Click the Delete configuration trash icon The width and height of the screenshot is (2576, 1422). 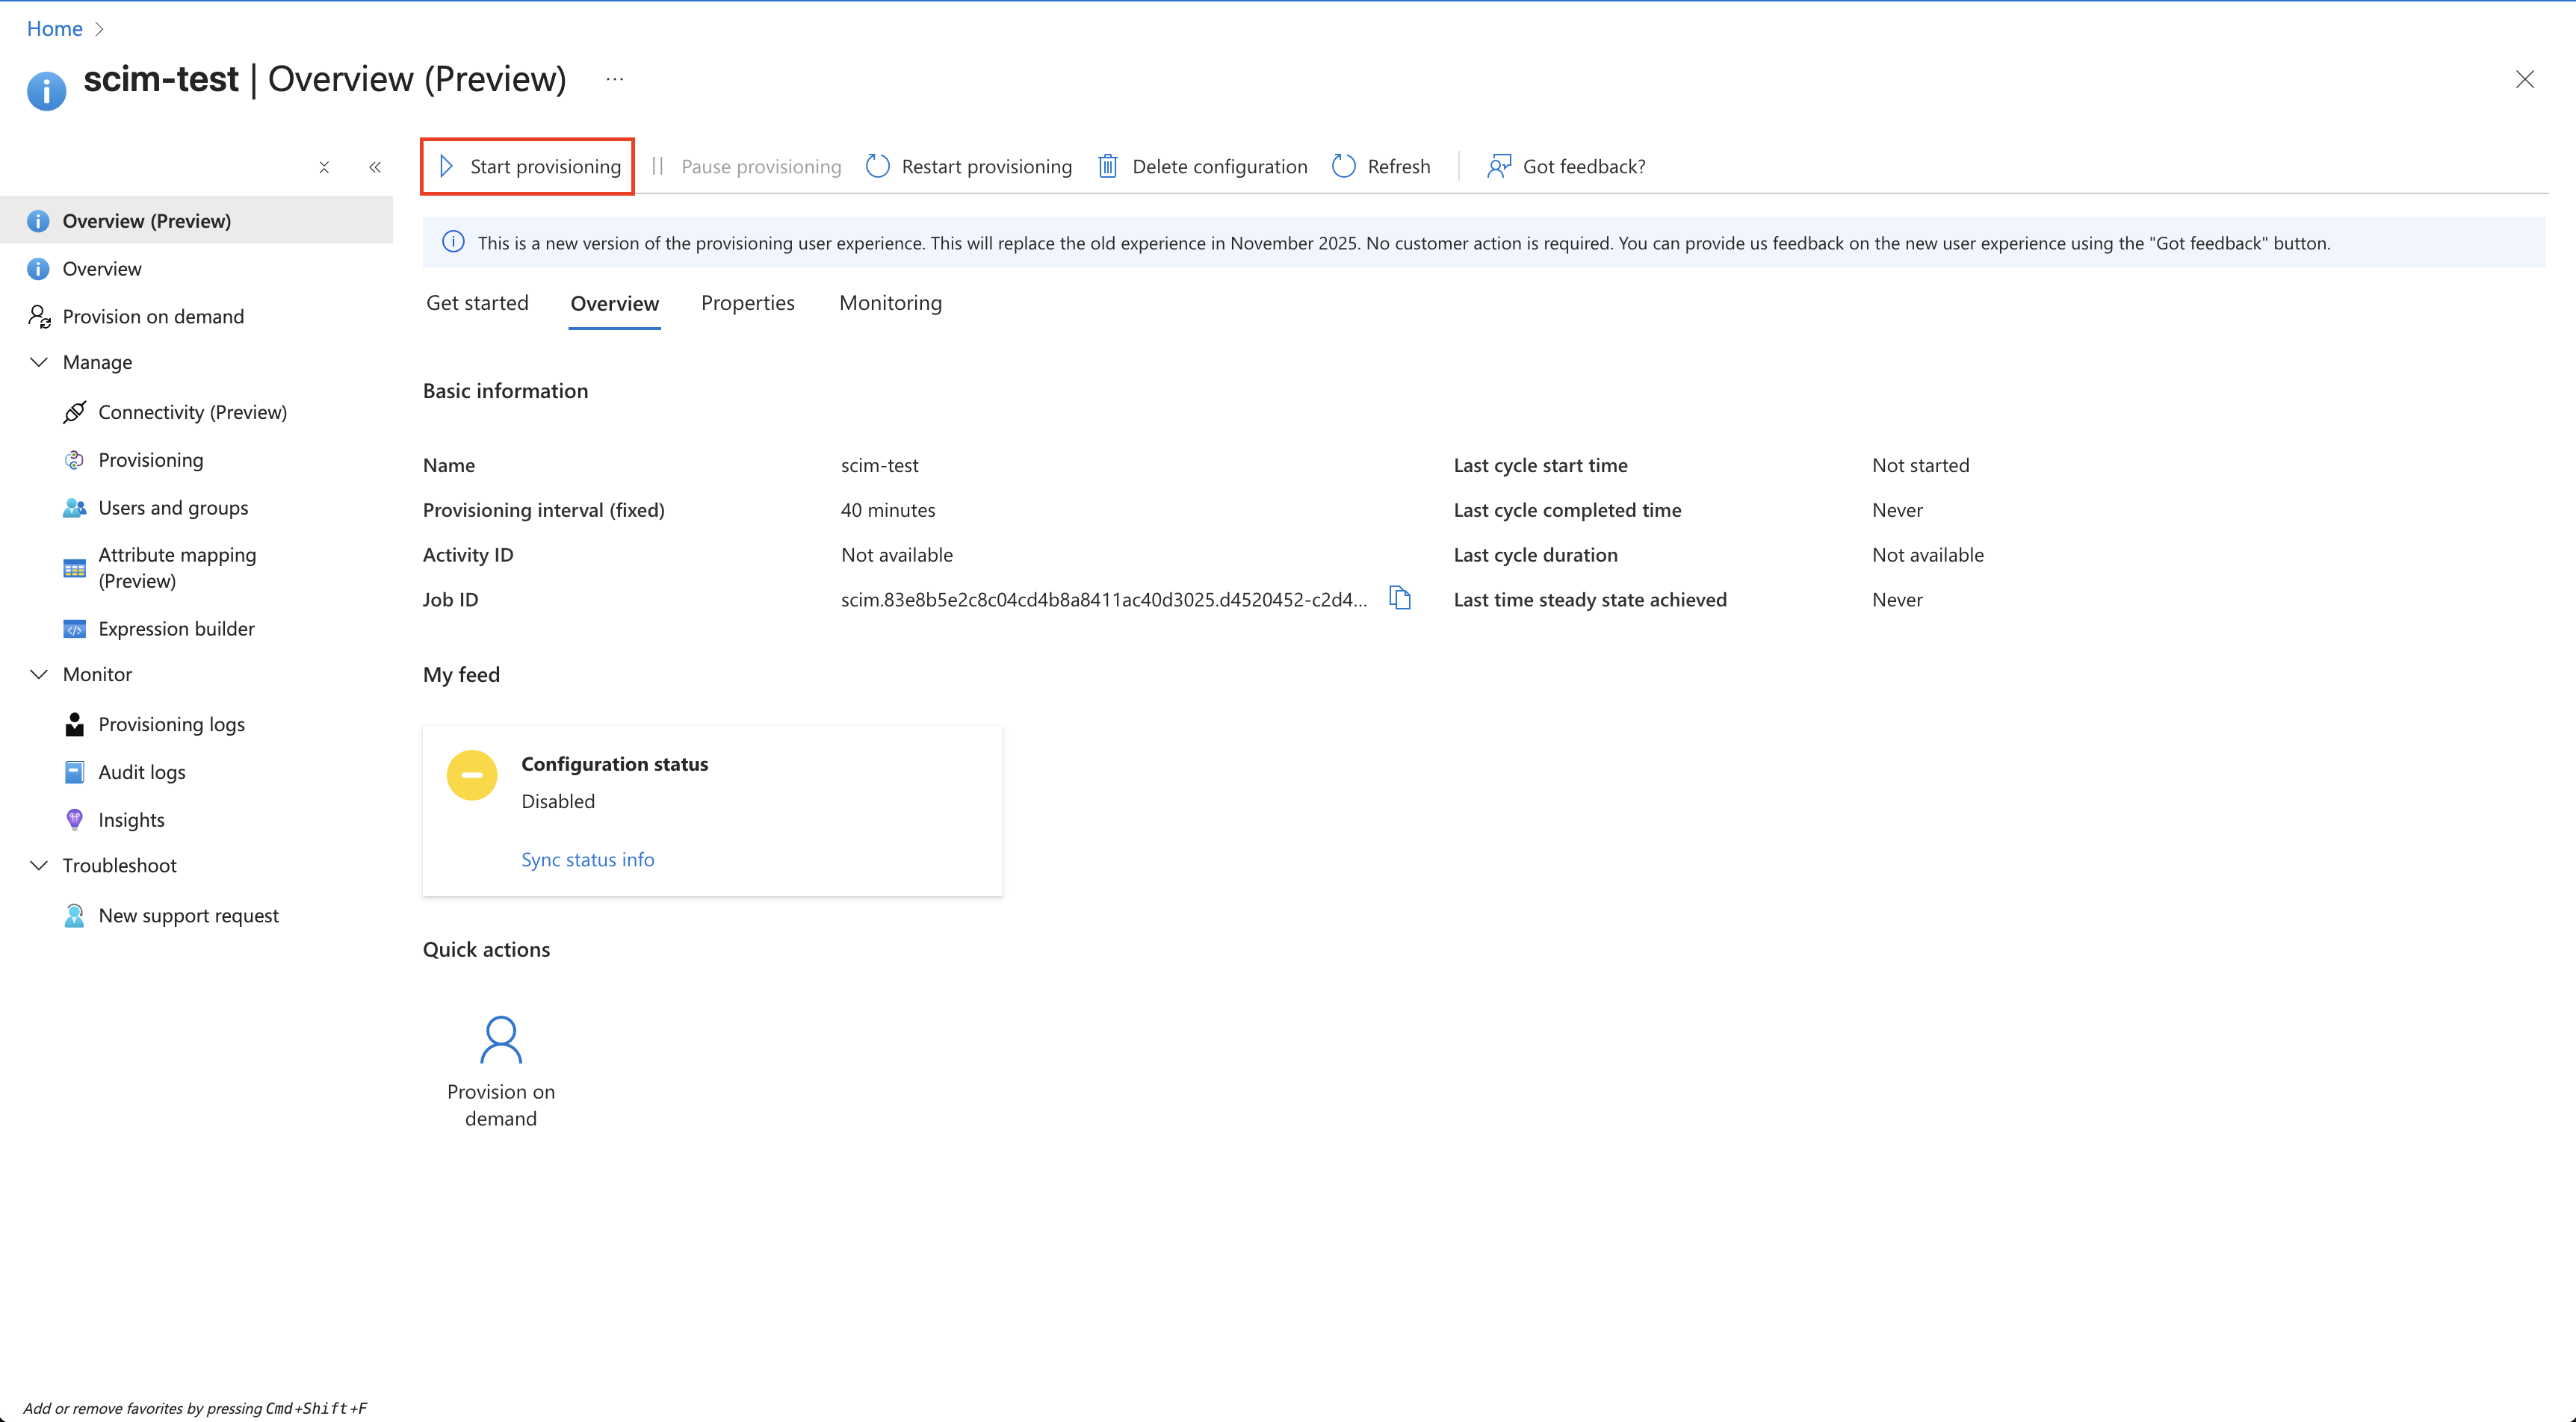[1107, 166]
